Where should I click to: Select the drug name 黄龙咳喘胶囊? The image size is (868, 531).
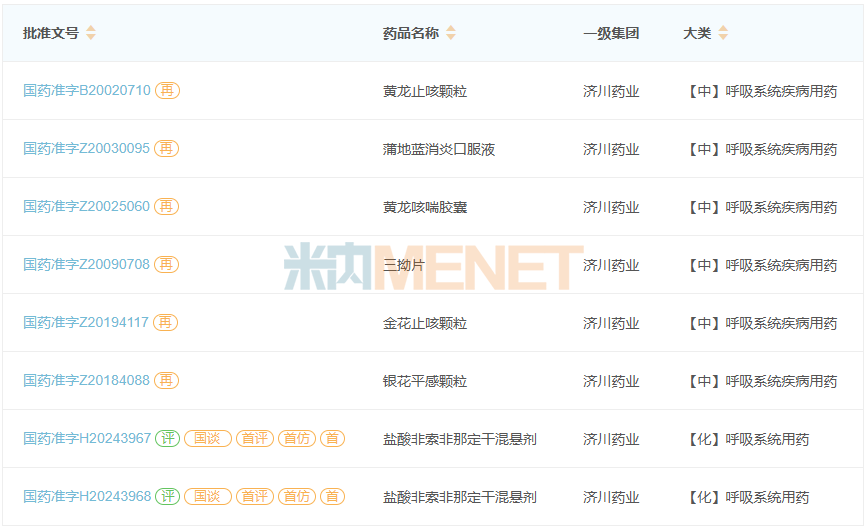[425, 208]
